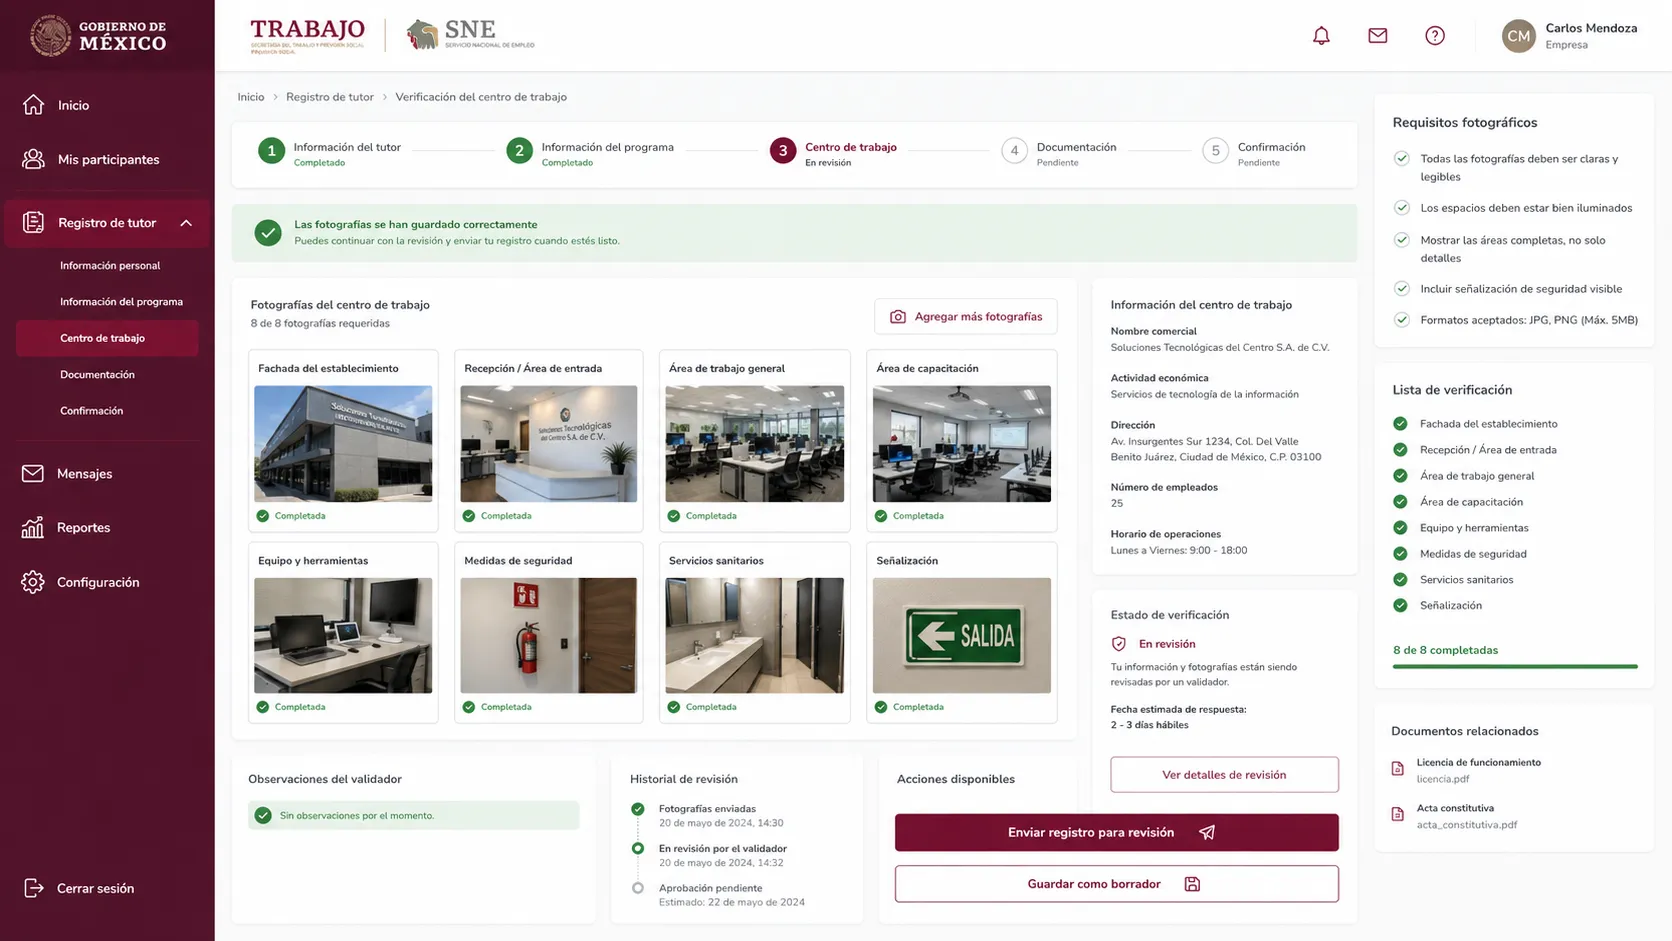The width and height of the screenshot is (1672, 941).
Task: Click the check beside Formatos aceptados requirement
Action: [1401, 320]
